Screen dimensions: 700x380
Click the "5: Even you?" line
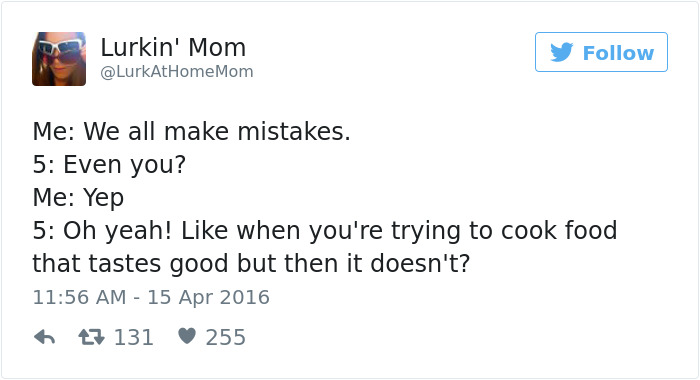[109, 165]
